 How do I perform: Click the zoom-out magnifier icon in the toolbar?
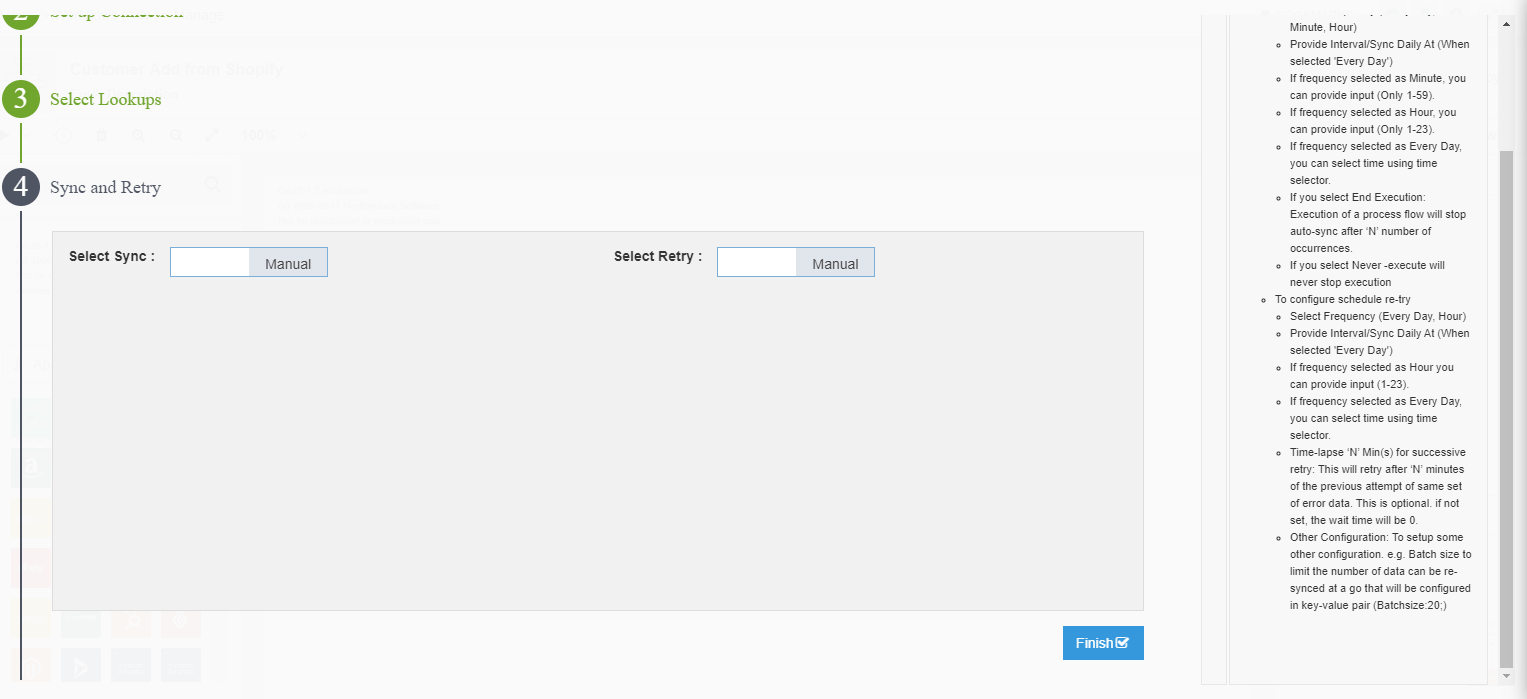click(176, 135)
